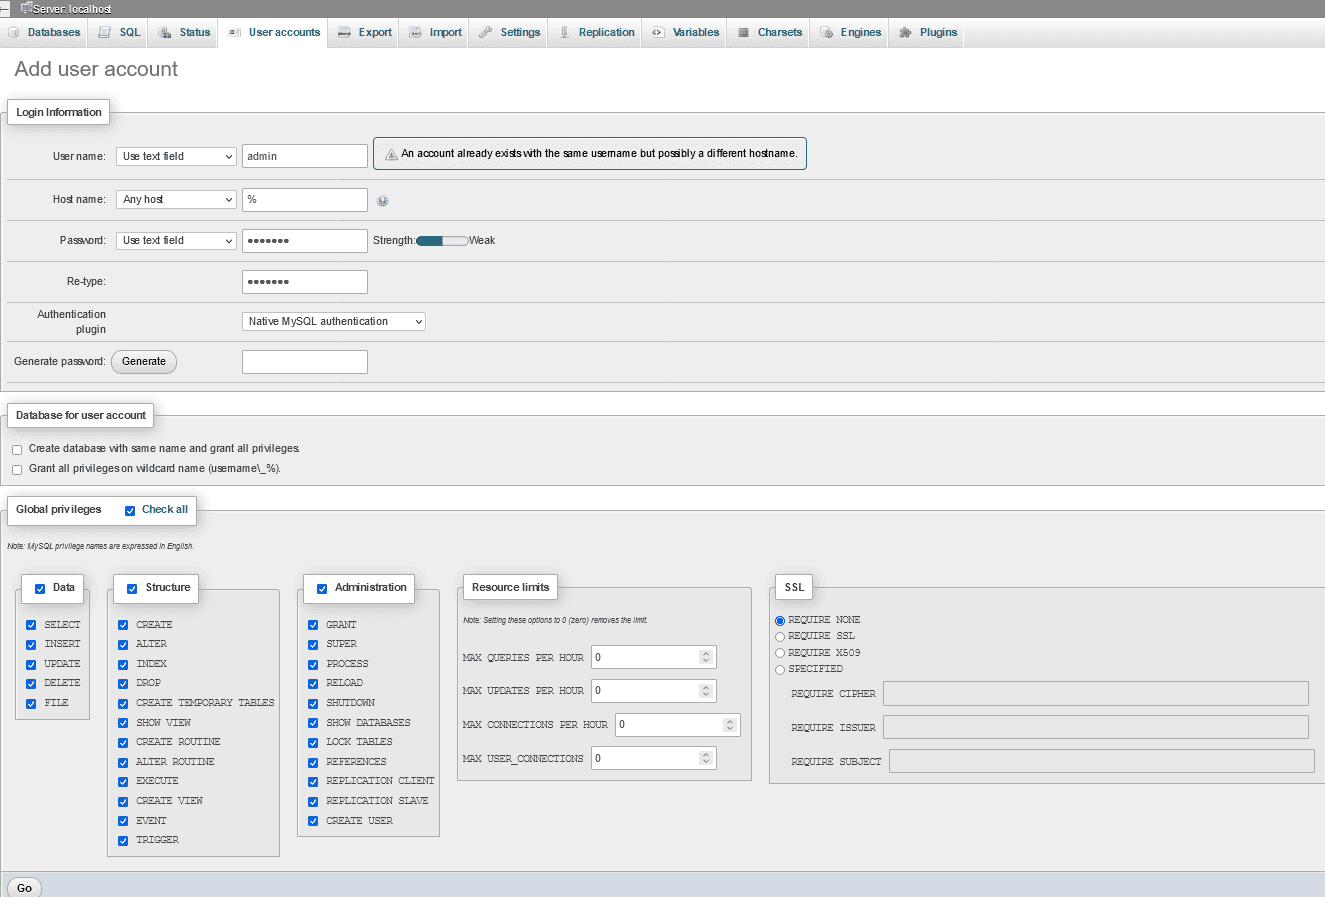
Task: Click the server icon beside Server: localhost
Action: pos(26,8)
